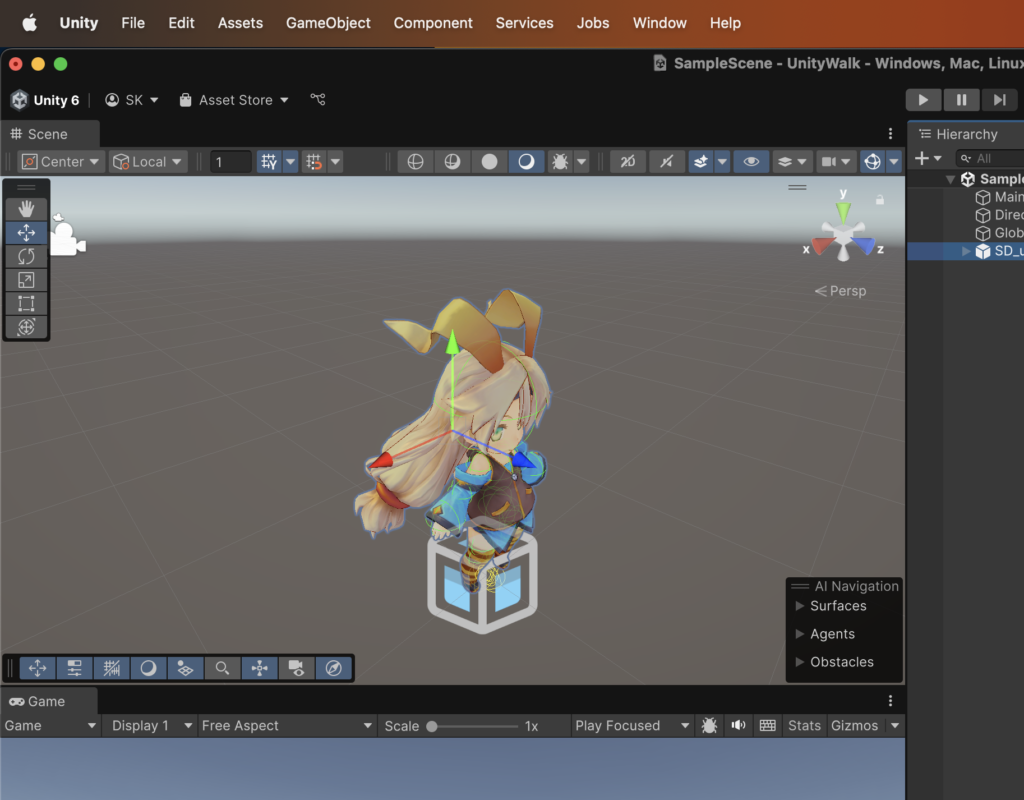
Task: Open the SK account dropdown
Action: click(132, 100)
